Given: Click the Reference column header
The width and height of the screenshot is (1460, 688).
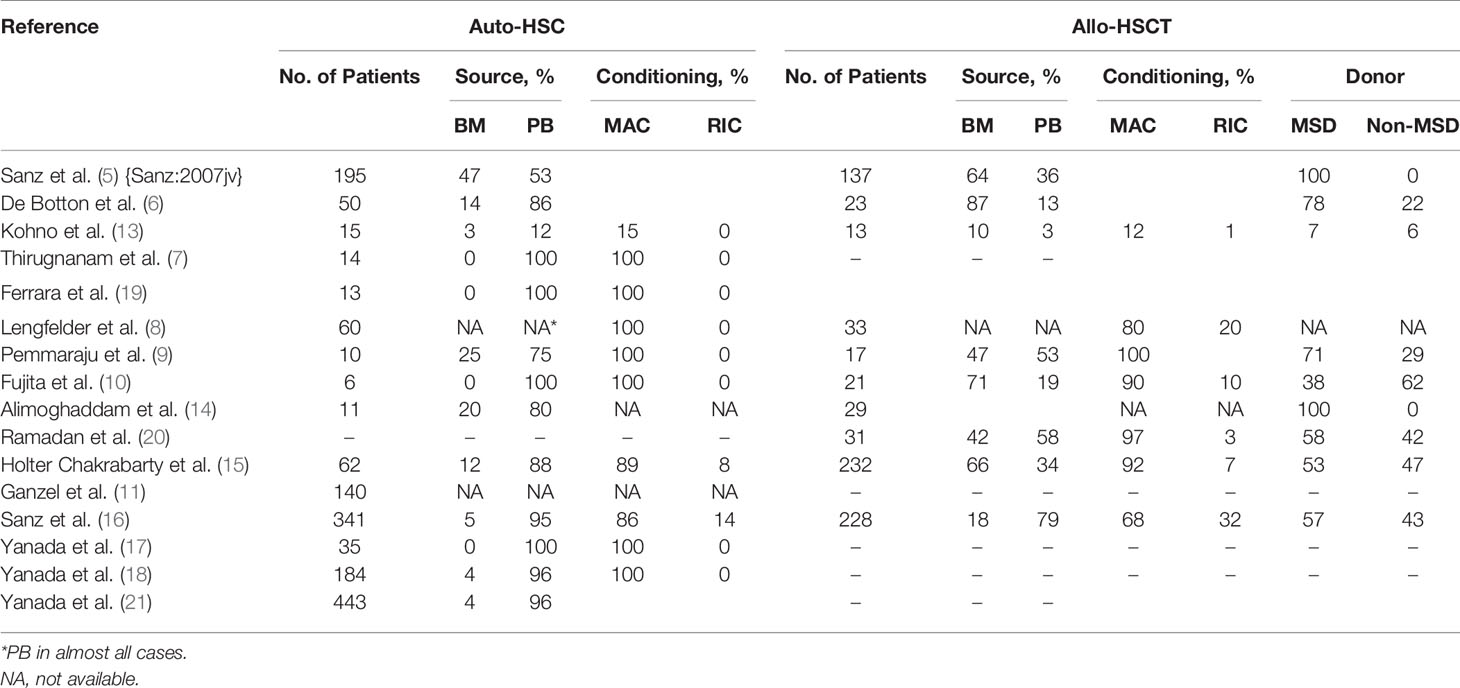Looking at the screenshot, I should 50,28.
